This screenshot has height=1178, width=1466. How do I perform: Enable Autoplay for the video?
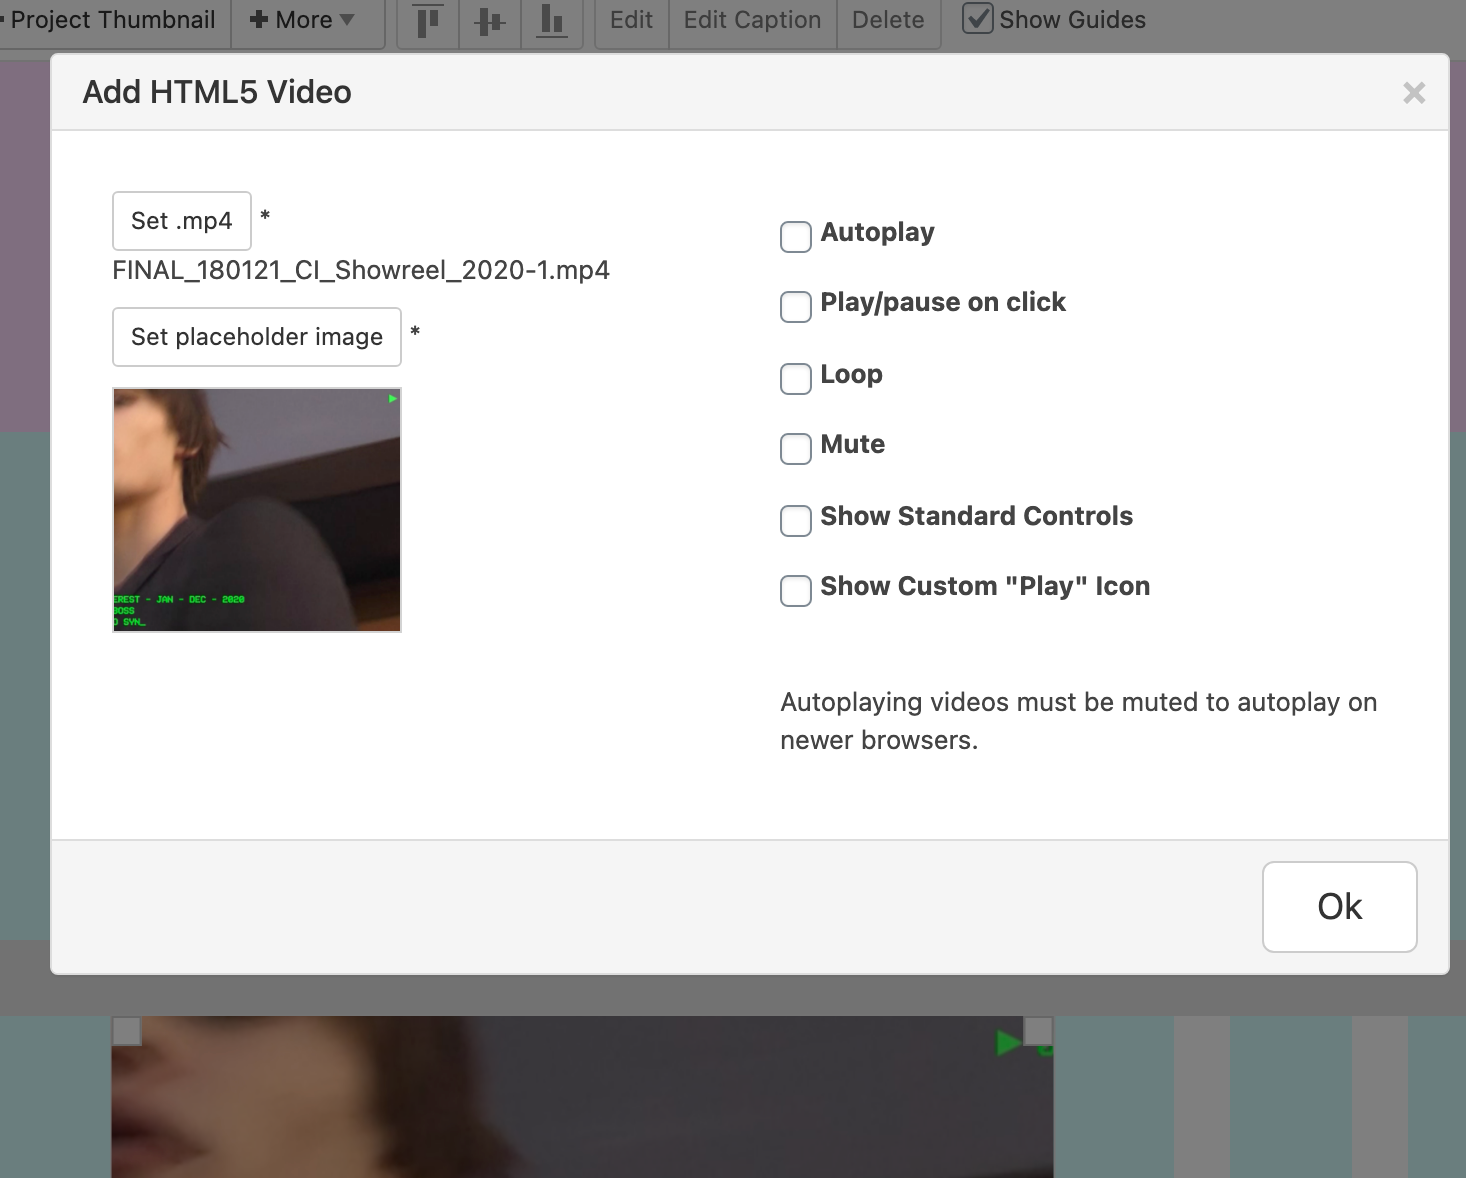click(x=795, y=237)
